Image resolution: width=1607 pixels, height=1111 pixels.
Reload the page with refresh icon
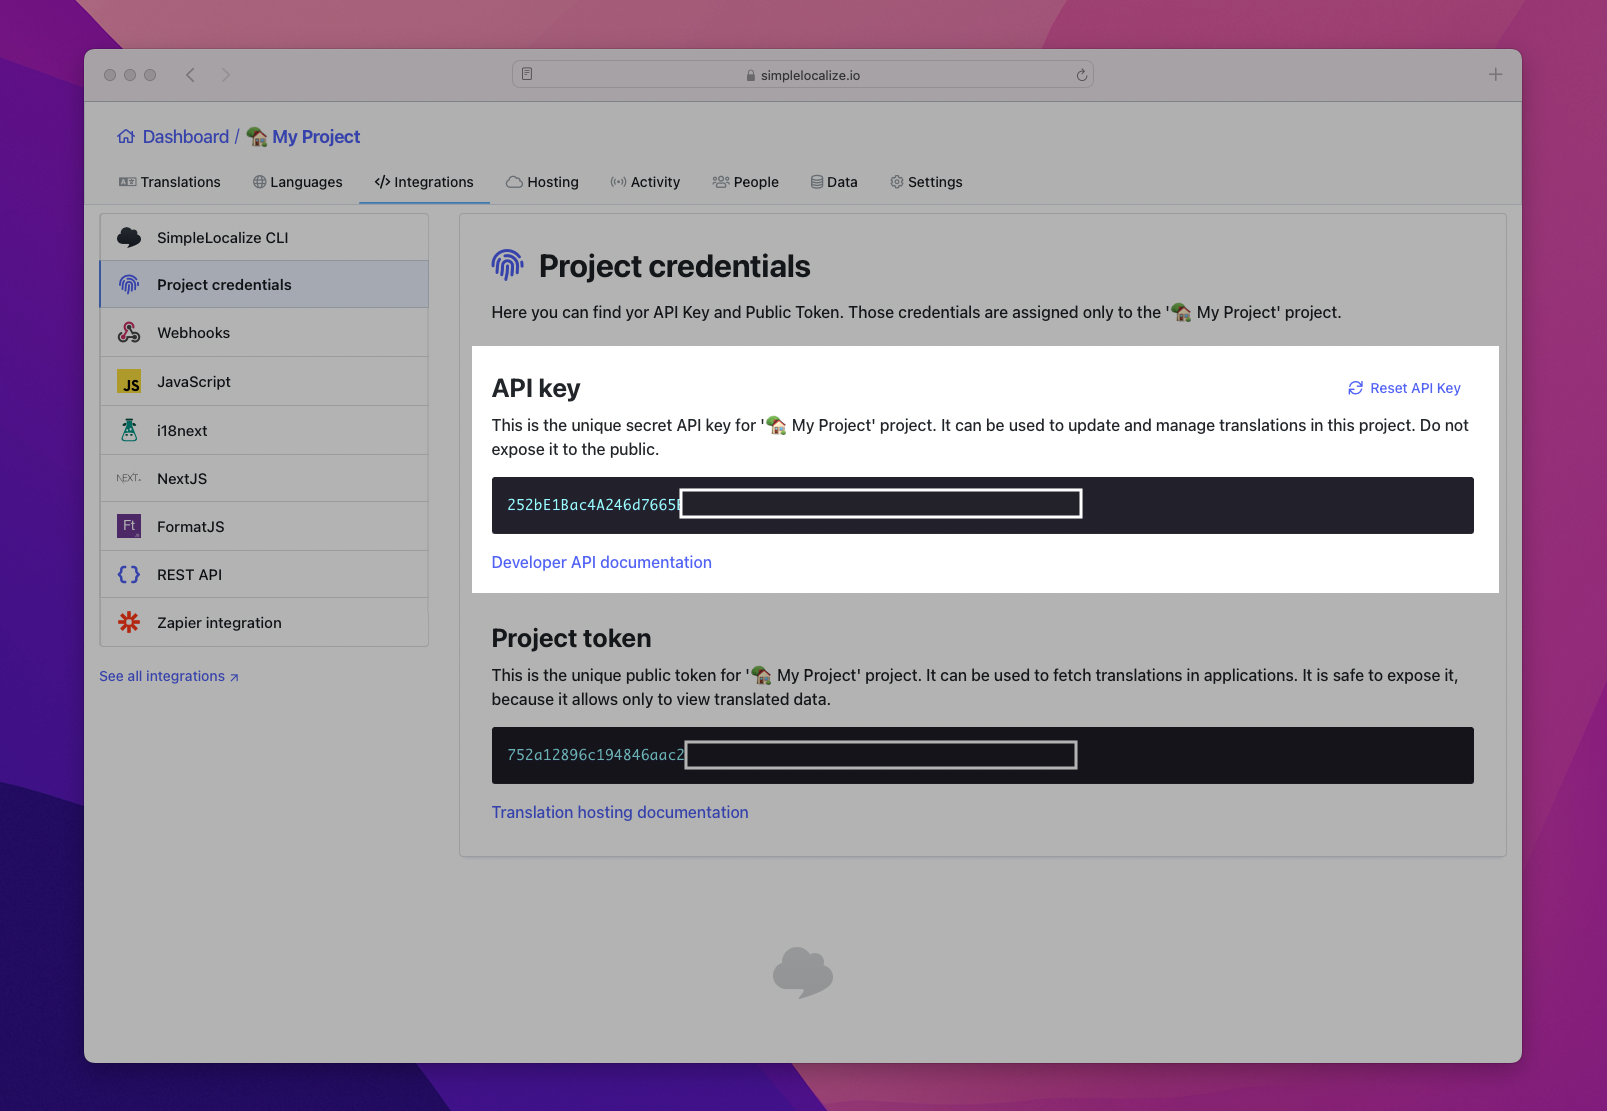pos(1081,75)
